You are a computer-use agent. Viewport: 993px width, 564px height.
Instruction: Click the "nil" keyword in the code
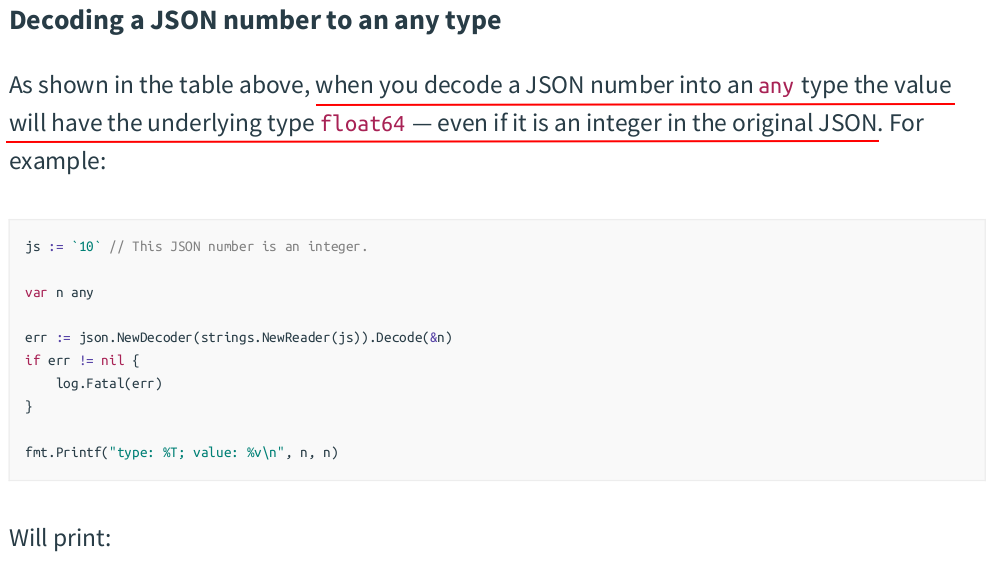point(113,360)
